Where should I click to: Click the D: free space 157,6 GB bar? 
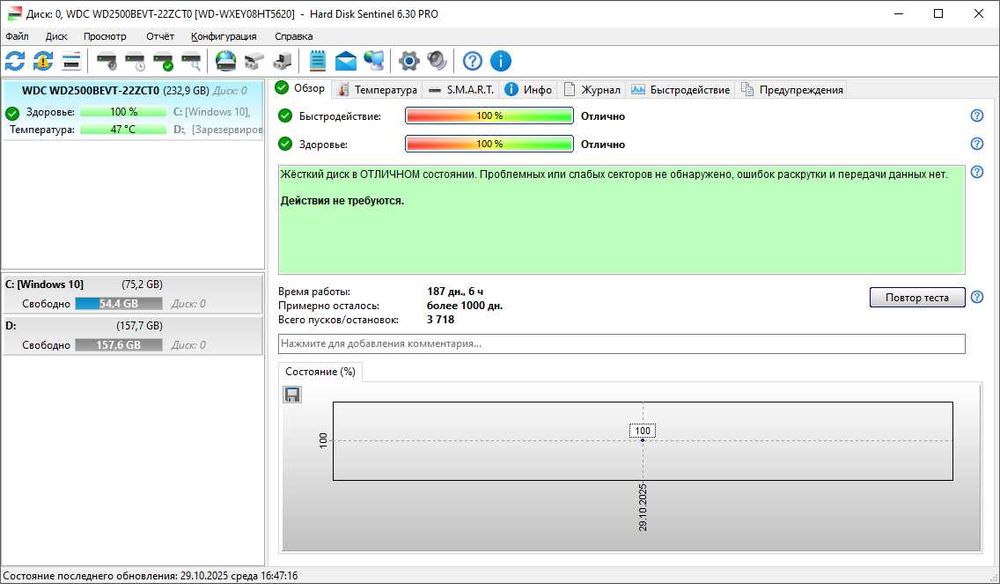[x=119, y=345]
